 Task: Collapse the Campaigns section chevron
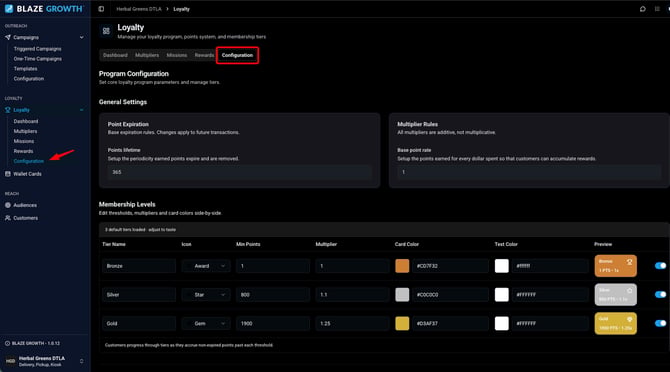point(82,38)
